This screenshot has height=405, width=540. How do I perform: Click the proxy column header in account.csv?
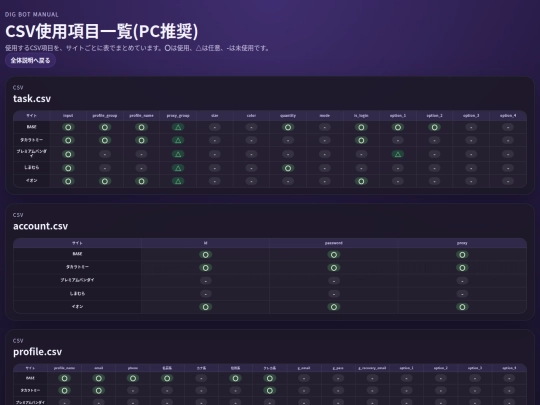462,243
